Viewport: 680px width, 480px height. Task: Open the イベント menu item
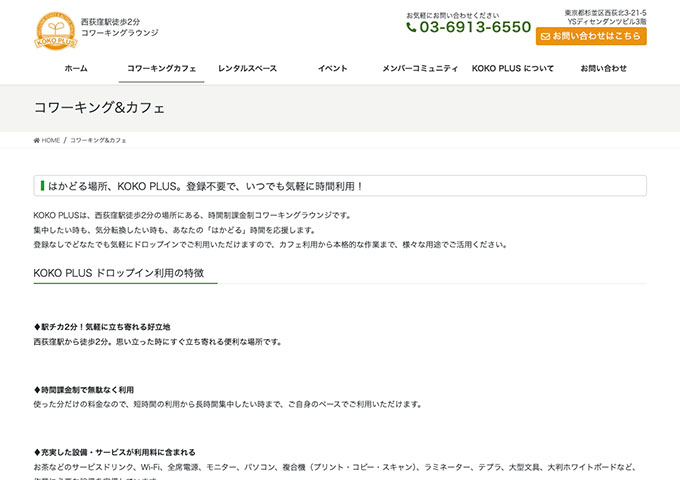click(x=332, y=68)
